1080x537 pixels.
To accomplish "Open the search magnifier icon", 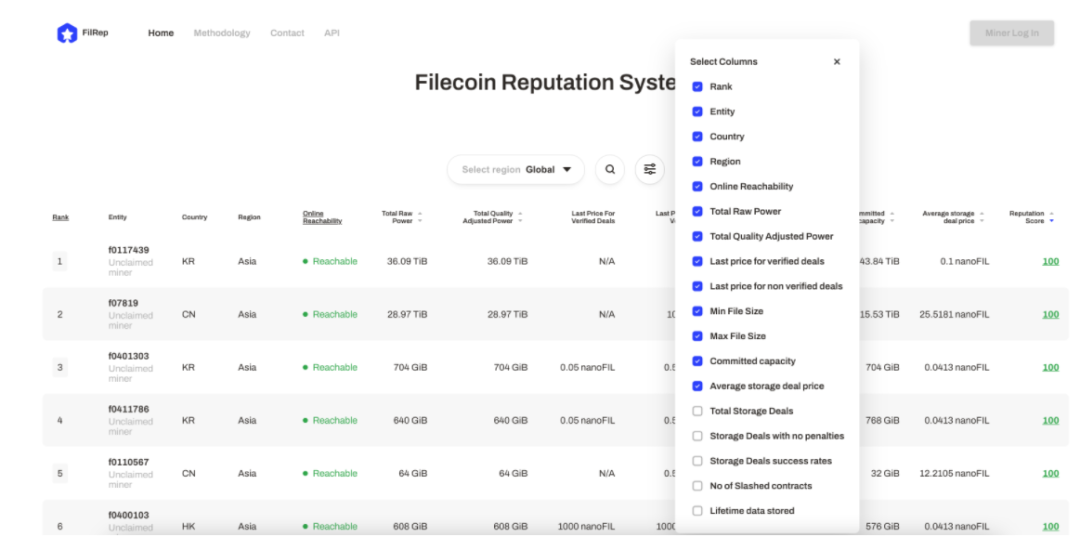I will [x=610, y=169].
